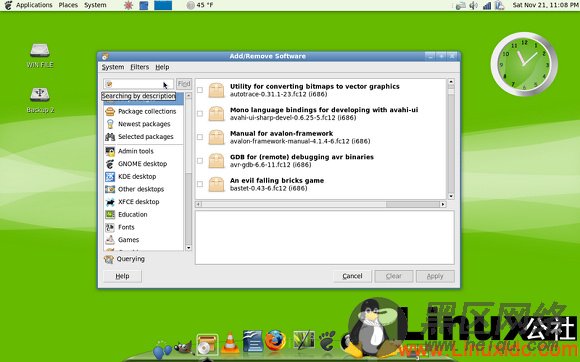Click the package list horizontal scrollbar thumb
Screen dimensions: 580x362
(412, 204)
